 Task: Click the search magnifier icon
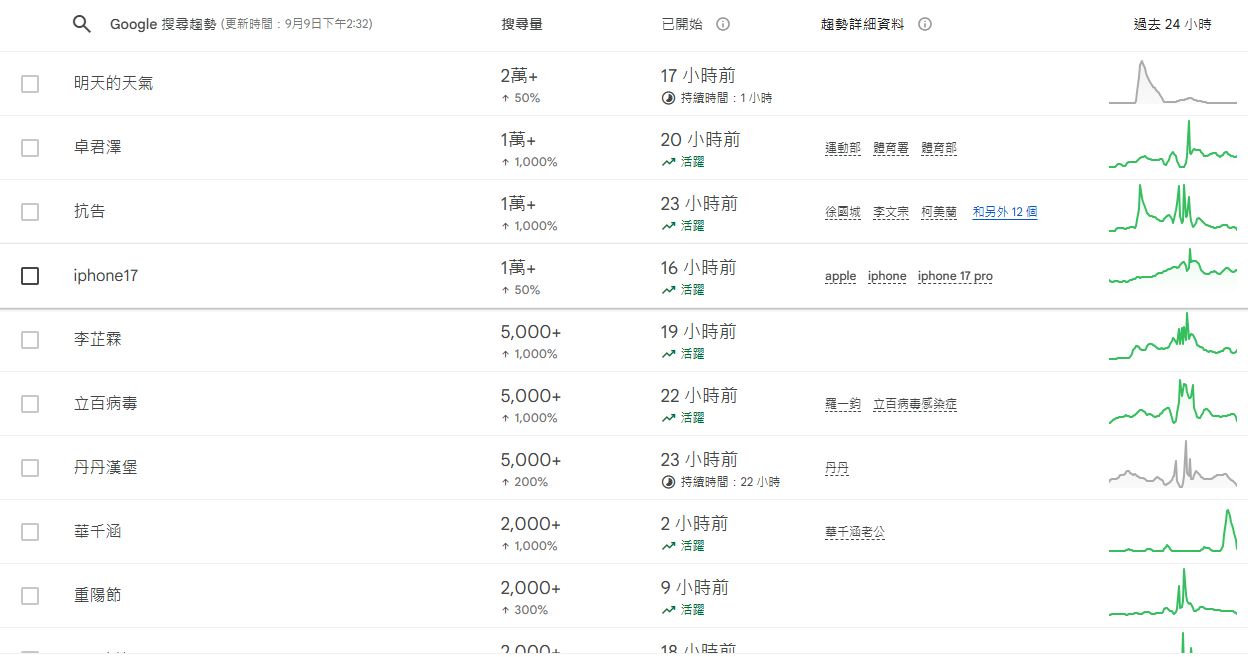click(x=82, y=24)
